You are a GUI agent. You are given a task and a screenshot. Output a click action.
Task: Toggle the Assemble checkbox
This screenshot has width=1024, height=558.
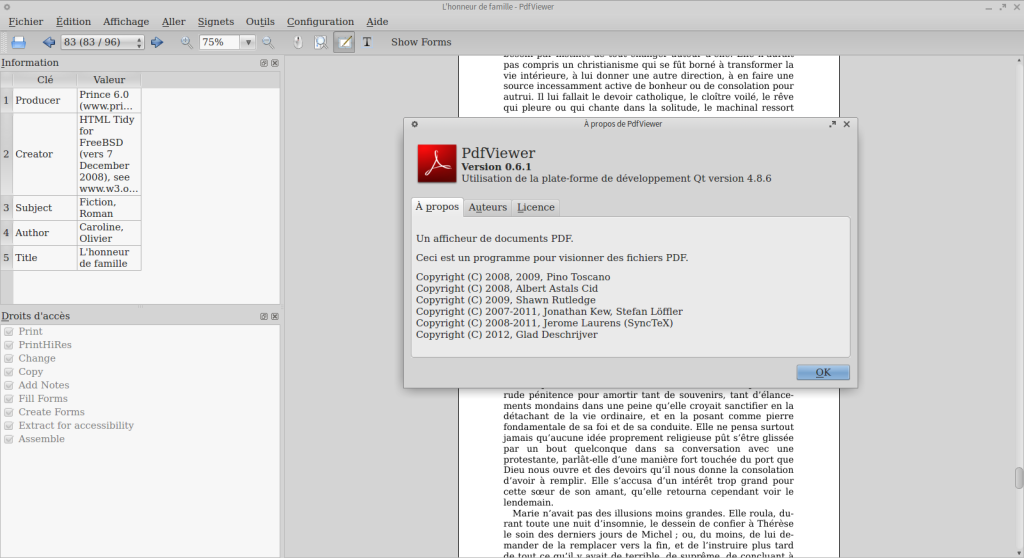(9, 439)
